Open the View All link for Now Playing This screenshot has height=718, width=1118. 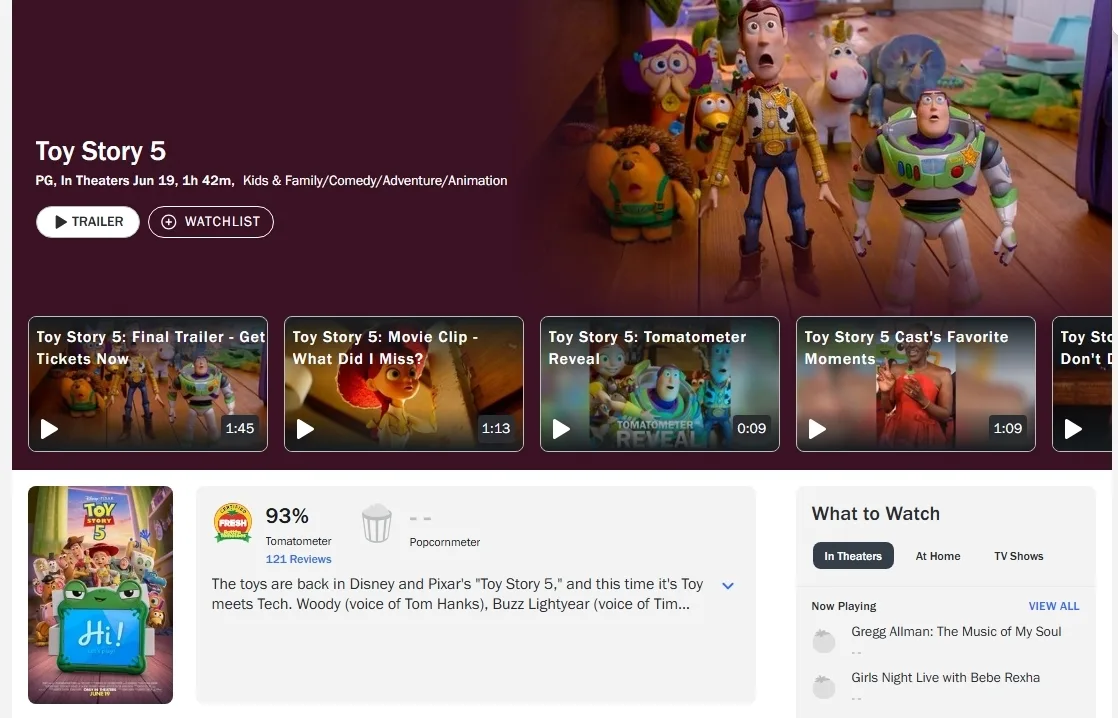click(x=1054, y=606)
